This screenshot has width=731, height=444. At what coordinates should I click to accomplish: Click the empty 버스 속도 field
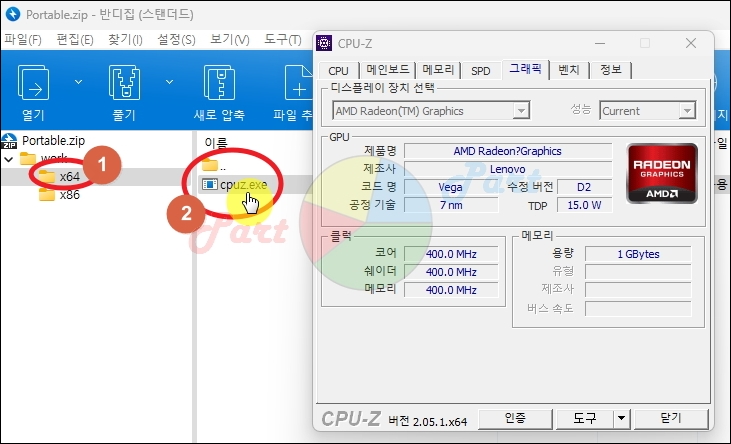coord(638,308)
